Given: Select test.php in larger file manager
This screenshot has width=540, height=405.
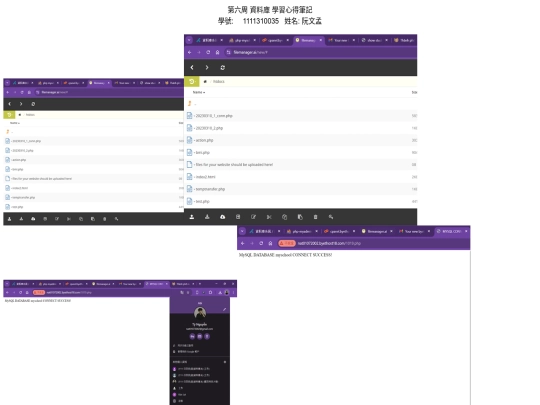Looking at the screenshot, I should point(300,201).
